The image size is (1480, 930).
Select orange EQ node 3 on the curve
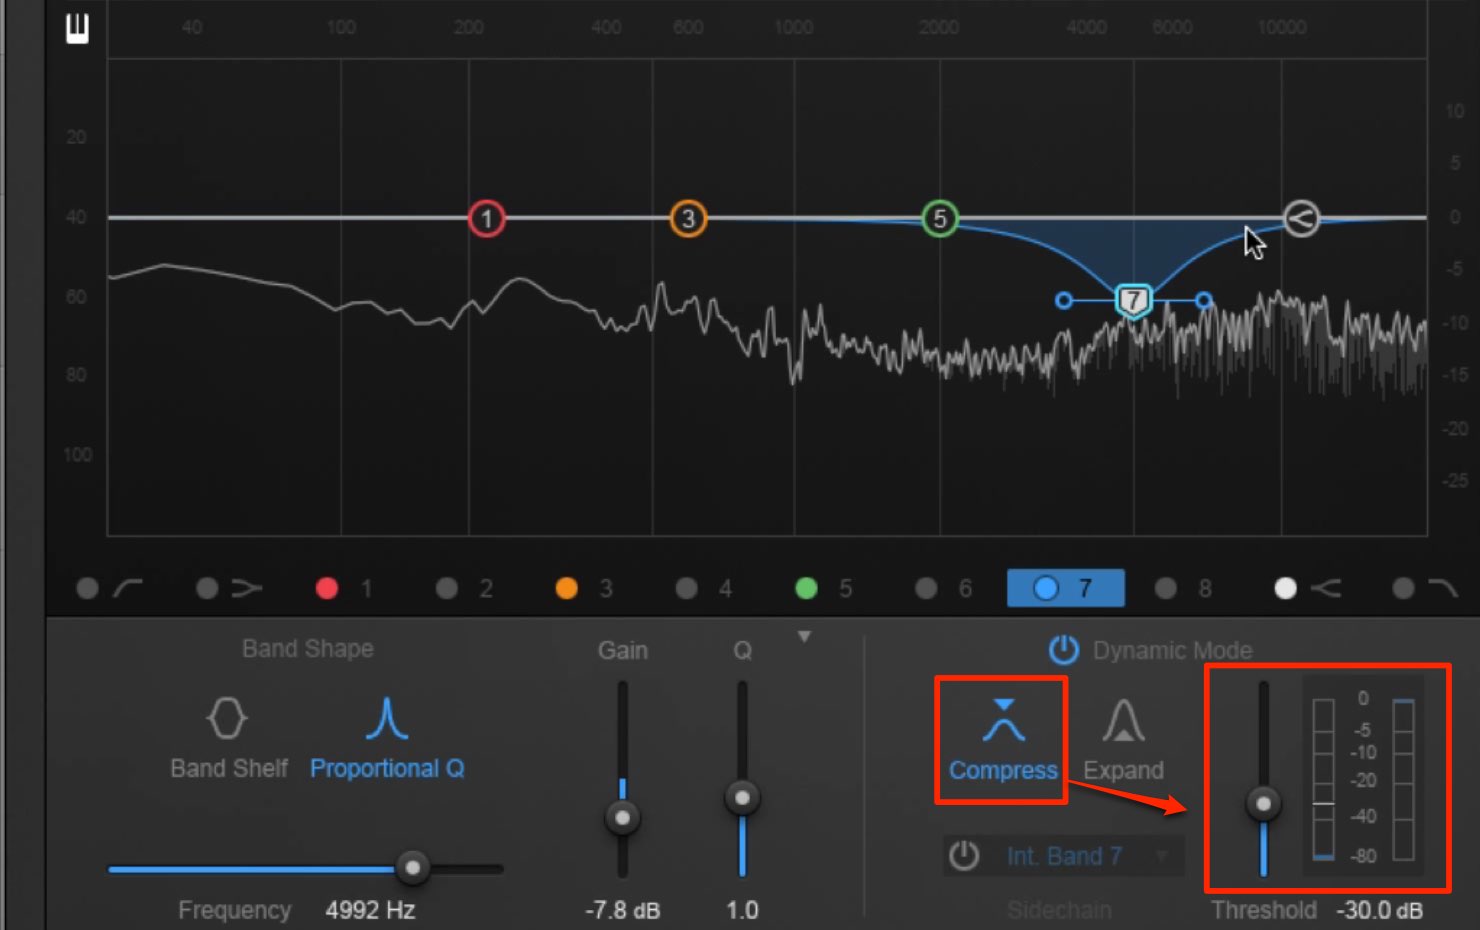coord(688,218)
